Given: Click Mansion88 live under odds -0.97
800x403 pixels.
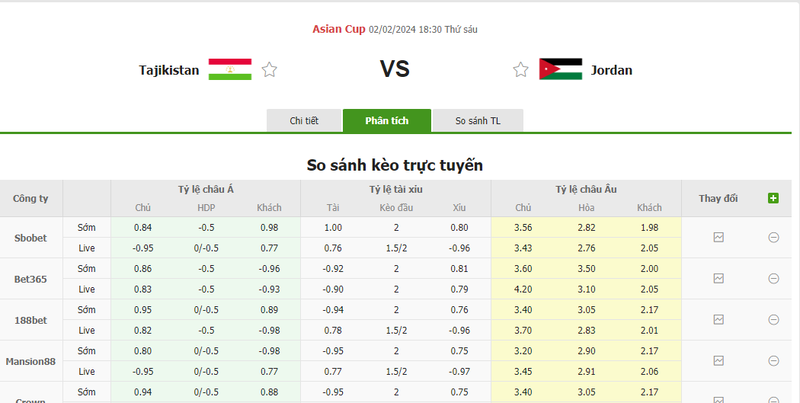Looking at the screenshot, I should 459,372.
